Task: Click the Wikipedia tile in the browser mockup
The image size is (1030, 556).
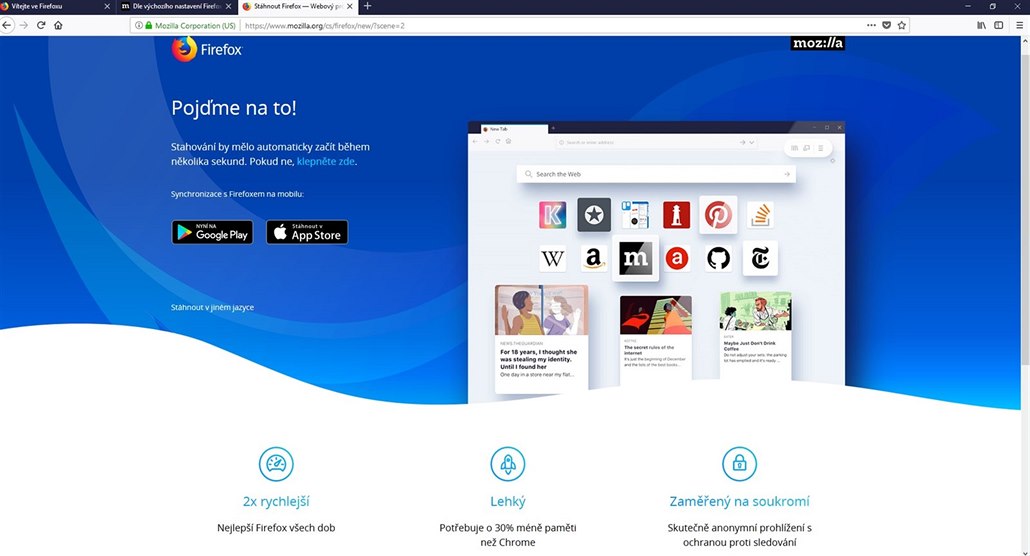Action: [x=552, y=258]
